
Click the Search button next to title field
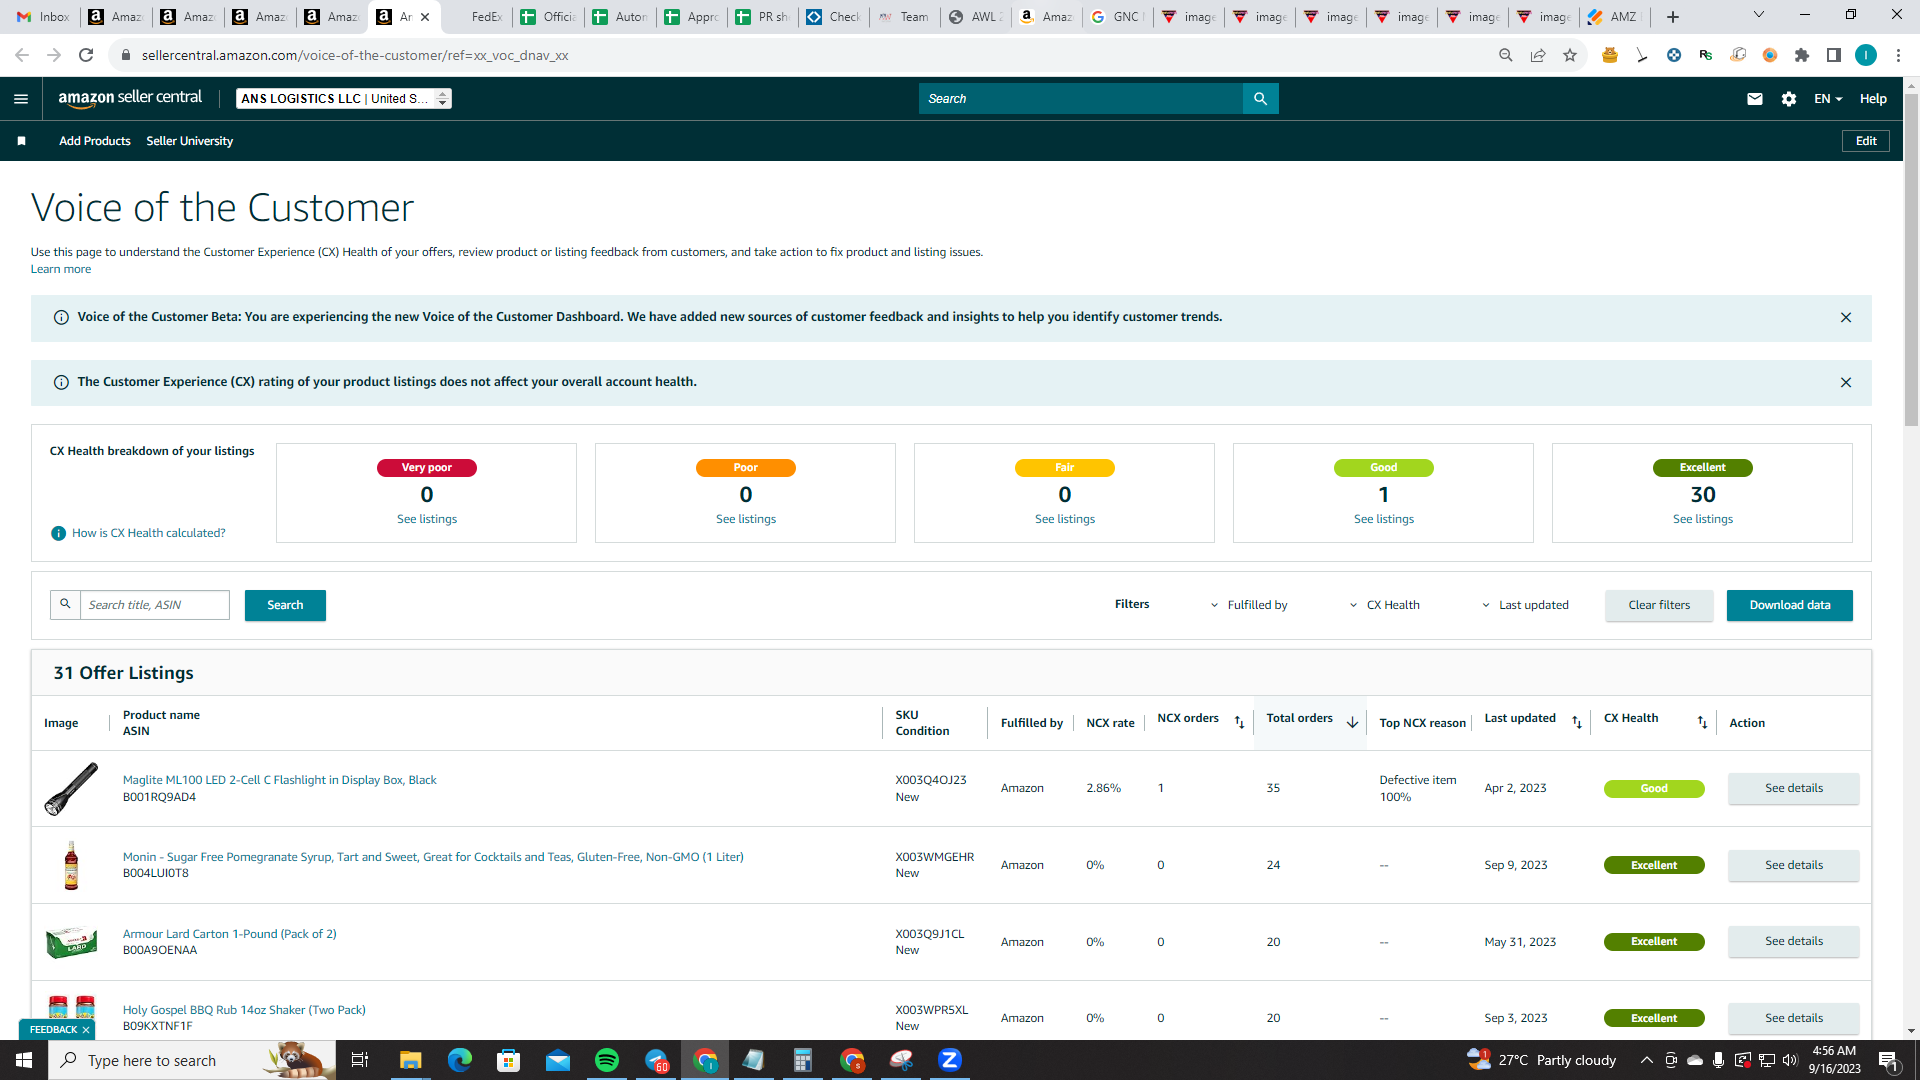[x=285, y=605]
